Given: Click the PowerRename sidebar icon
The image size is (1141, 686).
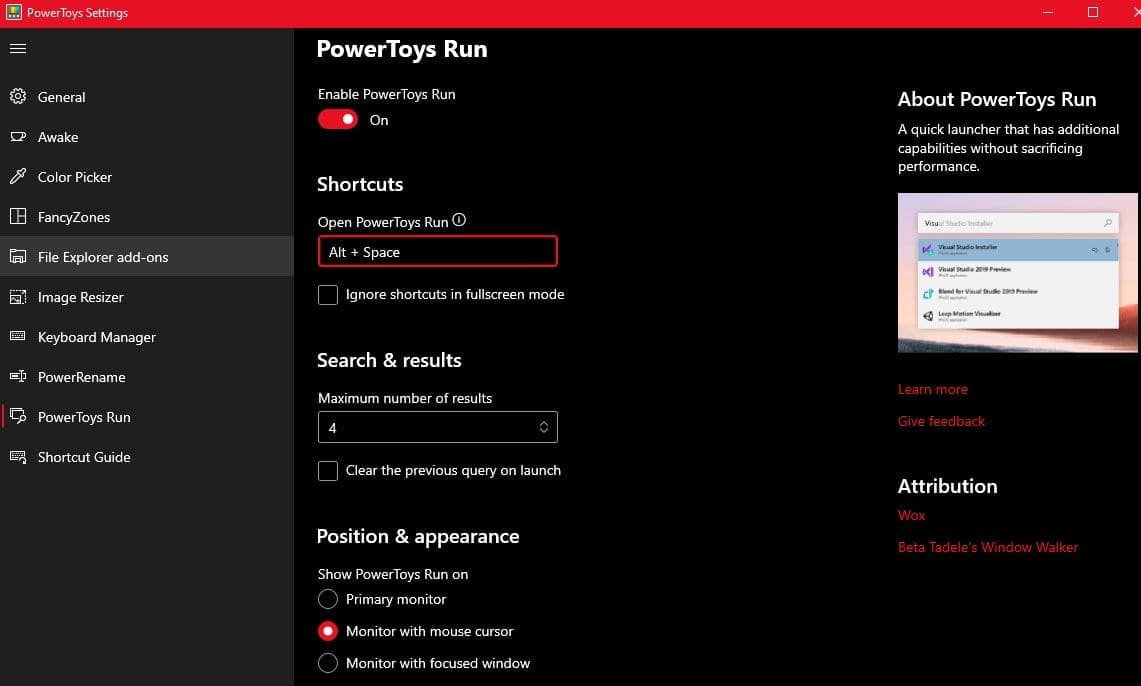Looking at the screenshot, I should pyautogui.click(x=18, y=377).
